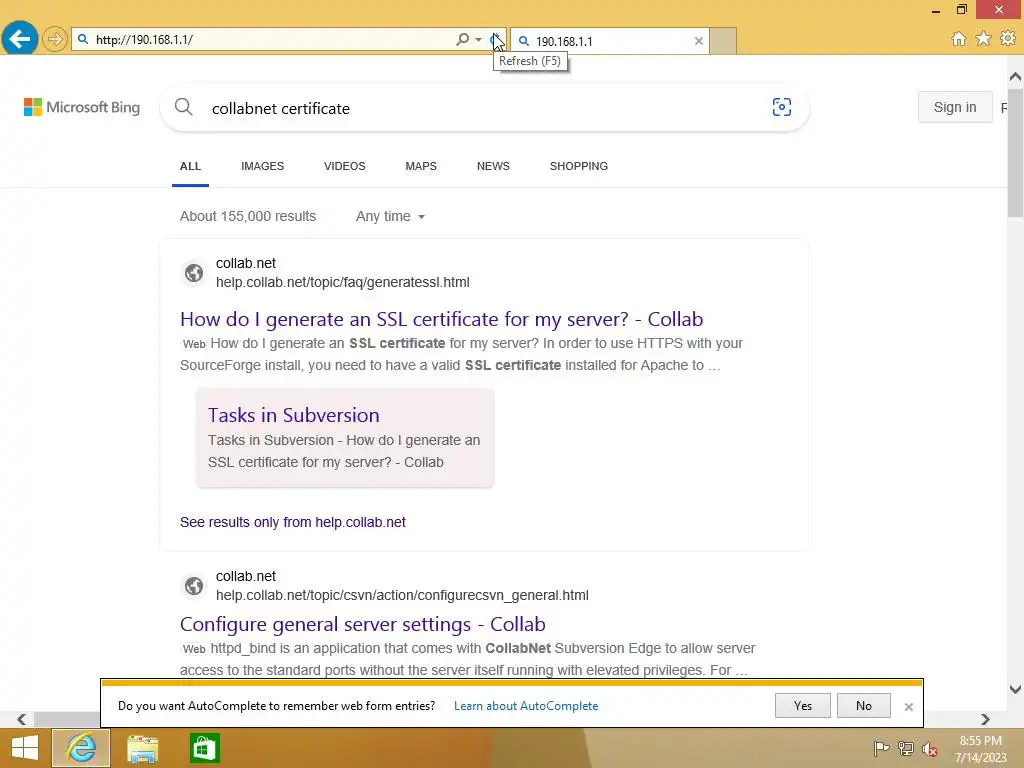The width and height of the screenshot is (1024, 768).
Task: Switch to the NEWS tab
Action: pyautogui.click(x=493, y=167)
